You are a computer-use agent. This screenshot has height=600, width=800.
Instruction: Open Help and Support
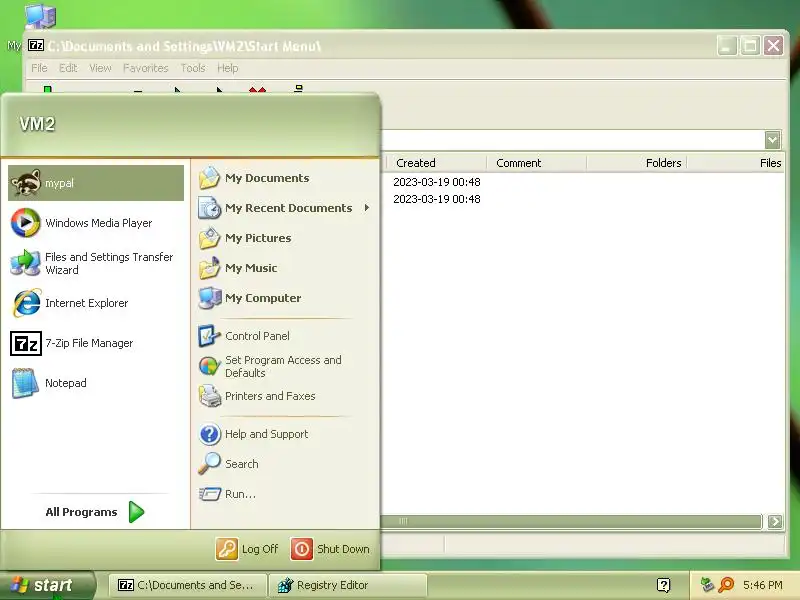(x=285, y=434)
